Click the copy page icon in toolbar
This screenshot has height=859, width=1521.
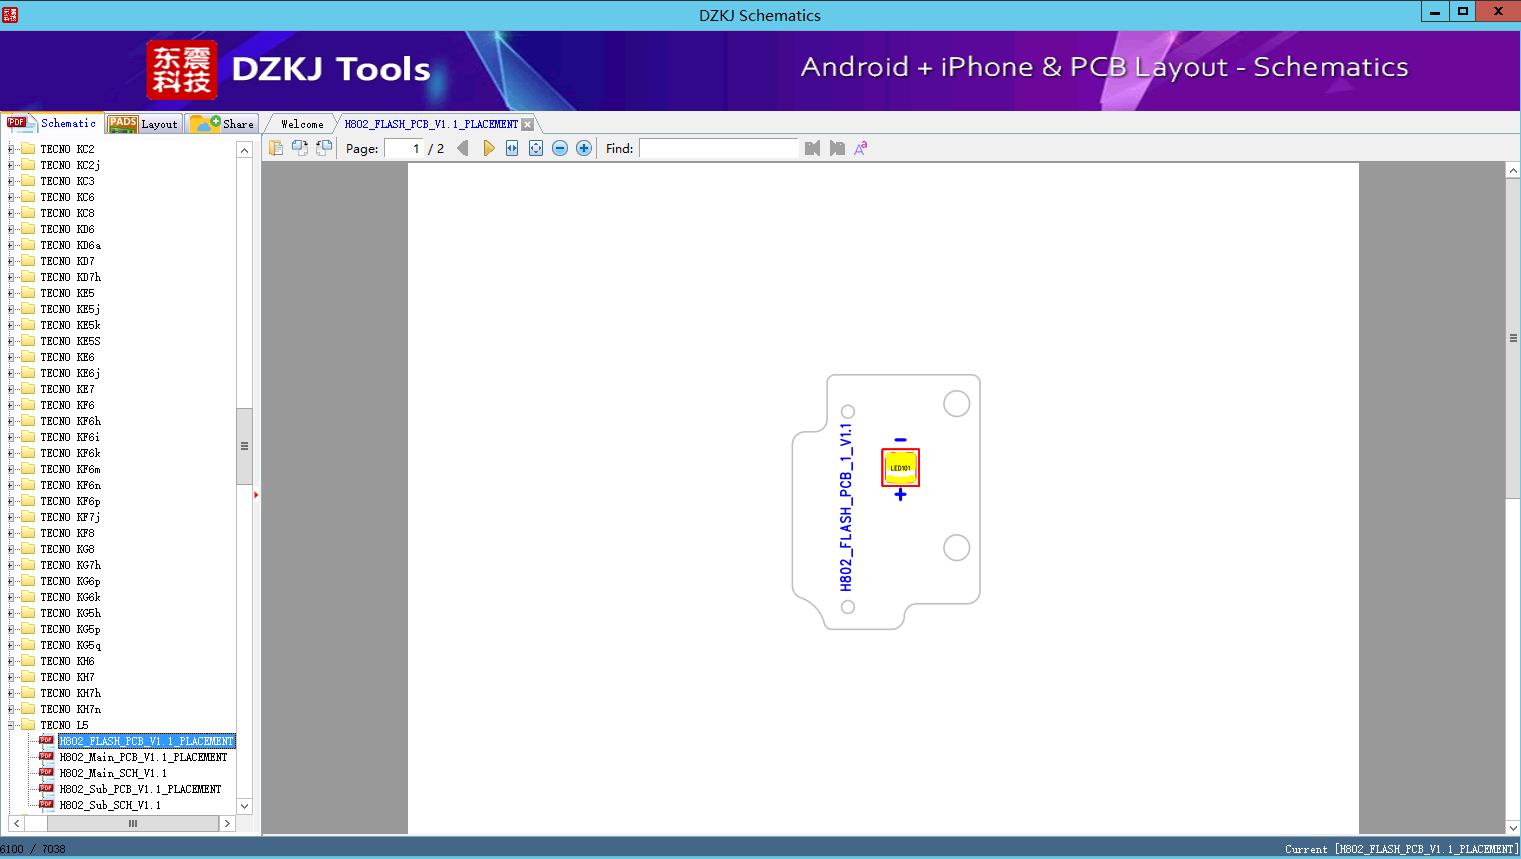click(x=275, y=148)
